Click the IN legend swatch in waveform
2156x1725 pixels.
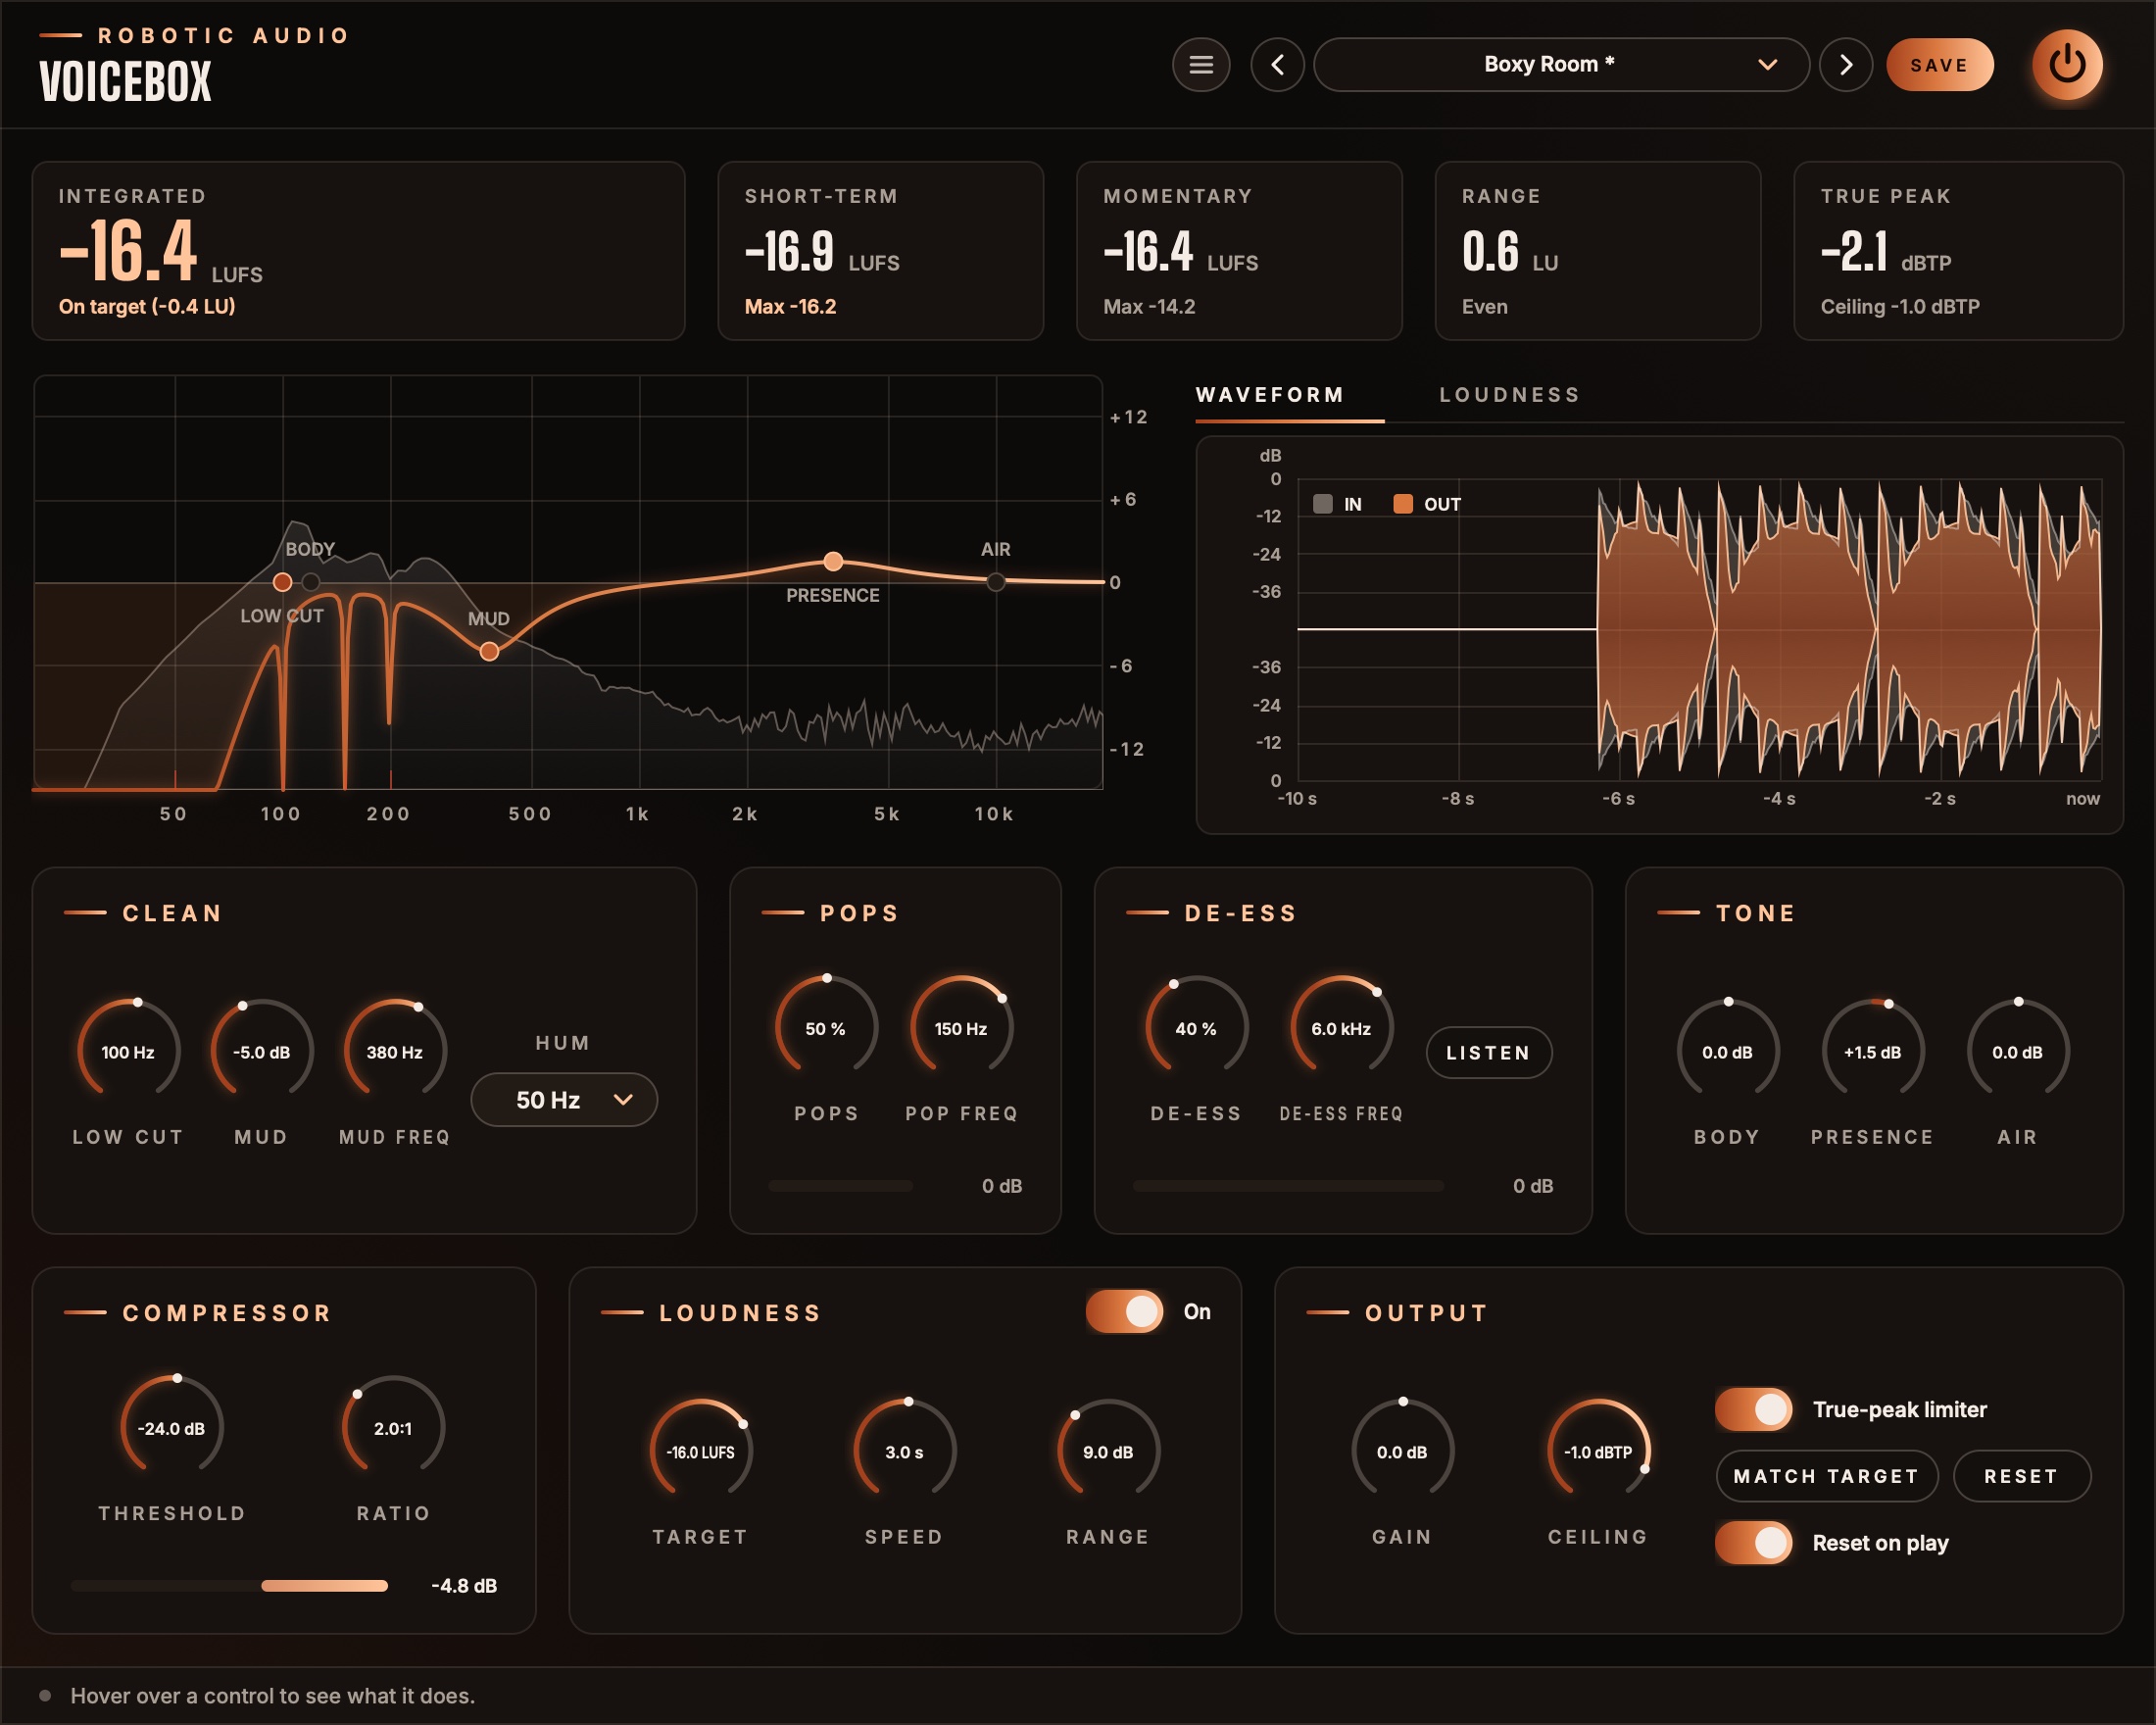click(x=1323, y=504)
